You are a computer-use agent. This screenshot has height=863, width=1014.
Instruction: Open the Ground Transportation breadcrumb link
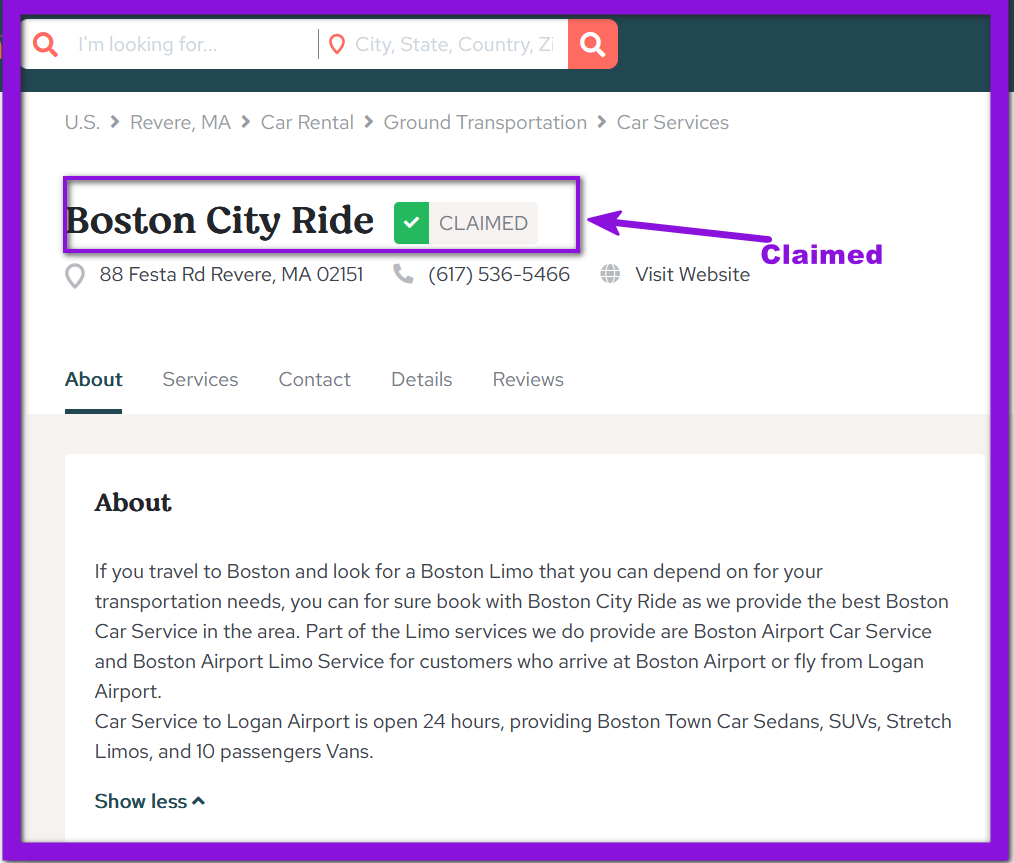pos(485,122)
